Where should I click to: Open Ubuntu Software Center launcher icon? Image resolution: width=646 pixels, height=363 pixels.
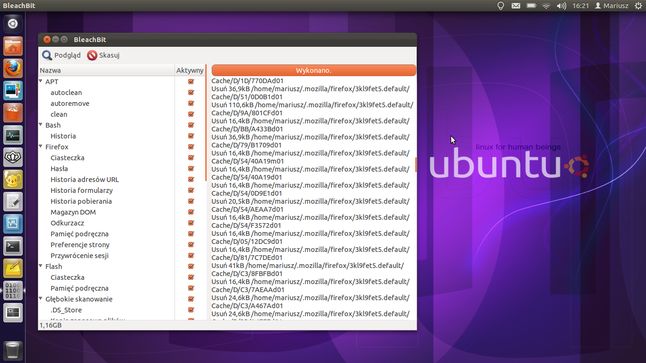(13, 112)
